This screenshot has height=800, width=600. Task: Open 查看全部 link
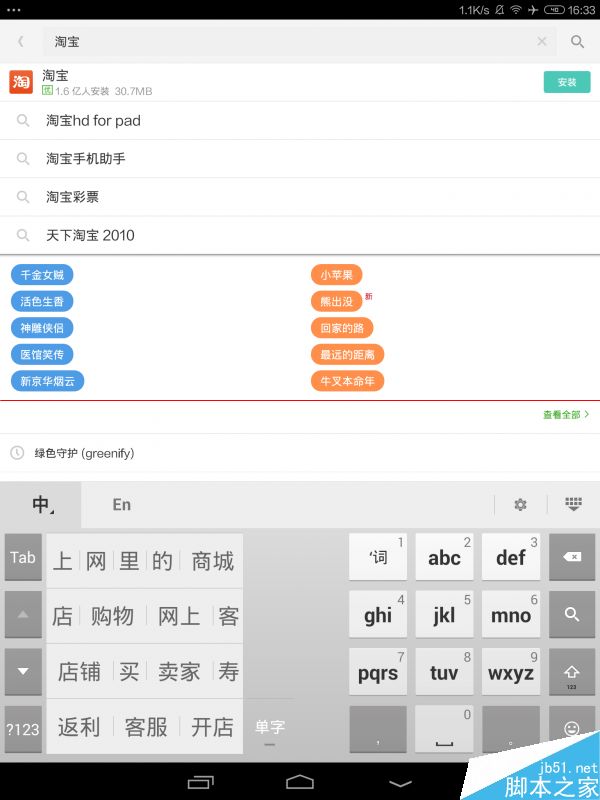pos(566,415)
